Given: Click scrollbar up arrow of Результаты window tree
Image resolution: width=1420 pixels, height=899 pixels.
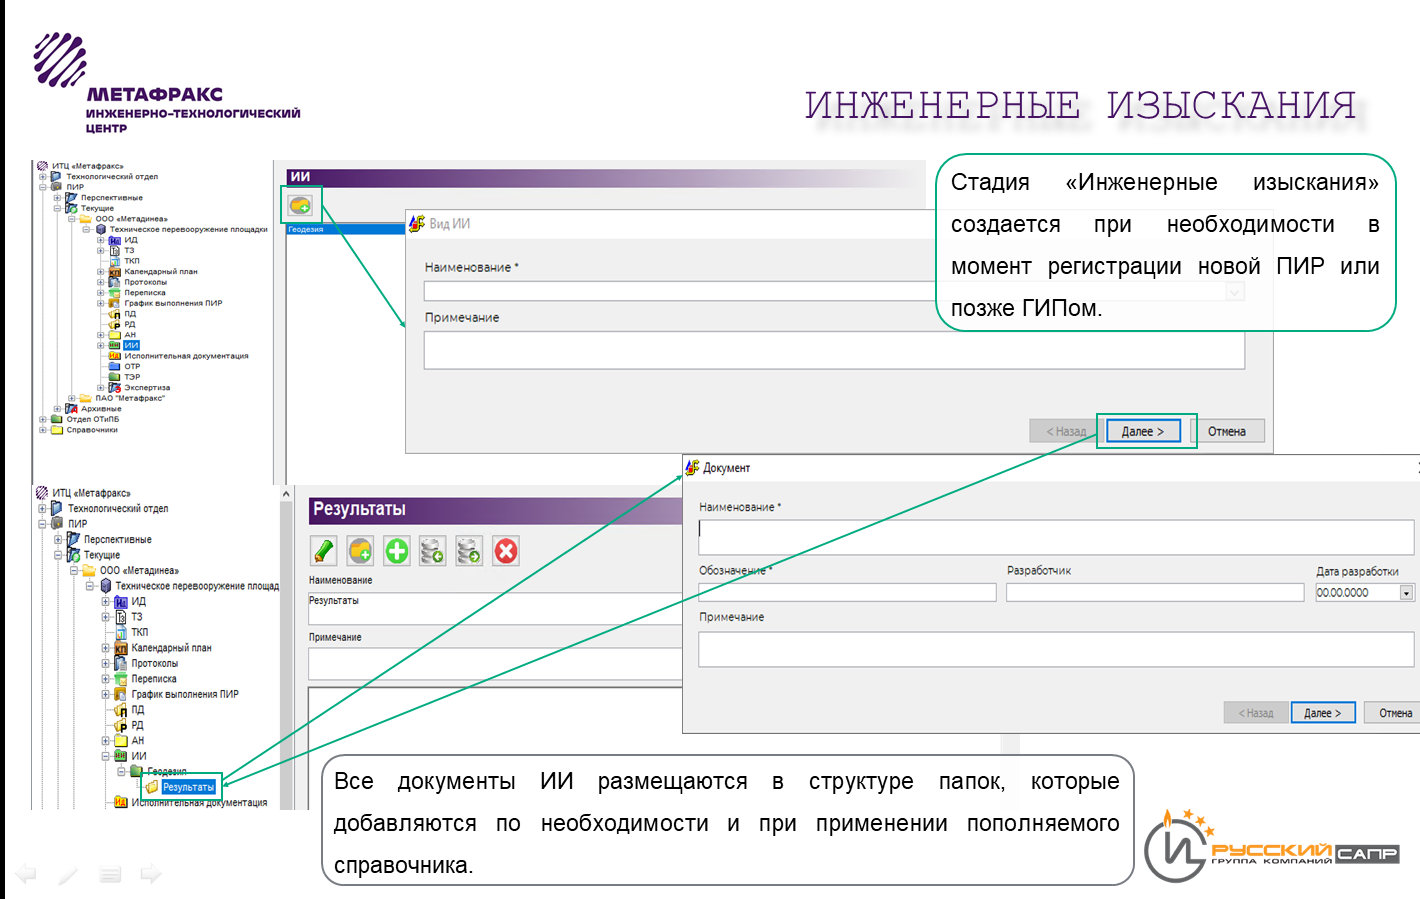Looking at the screenshot, I should [286, 494].
